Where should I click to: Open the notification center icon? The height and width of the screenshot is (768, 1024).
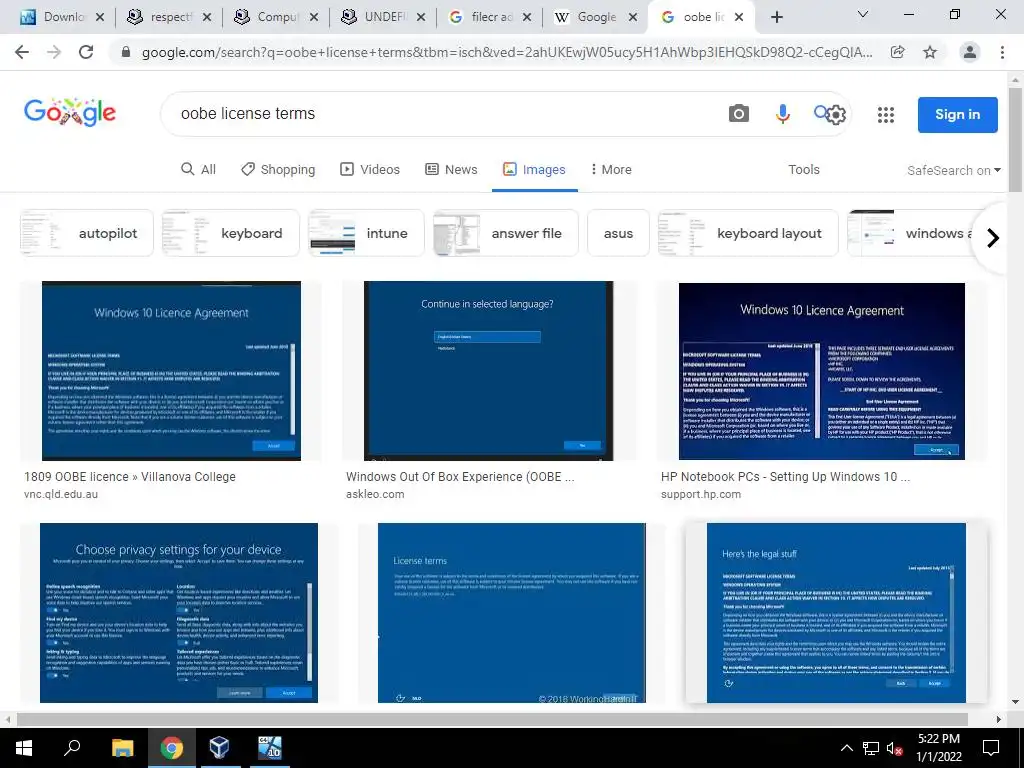pyautogui.click(x=991, y=748)
